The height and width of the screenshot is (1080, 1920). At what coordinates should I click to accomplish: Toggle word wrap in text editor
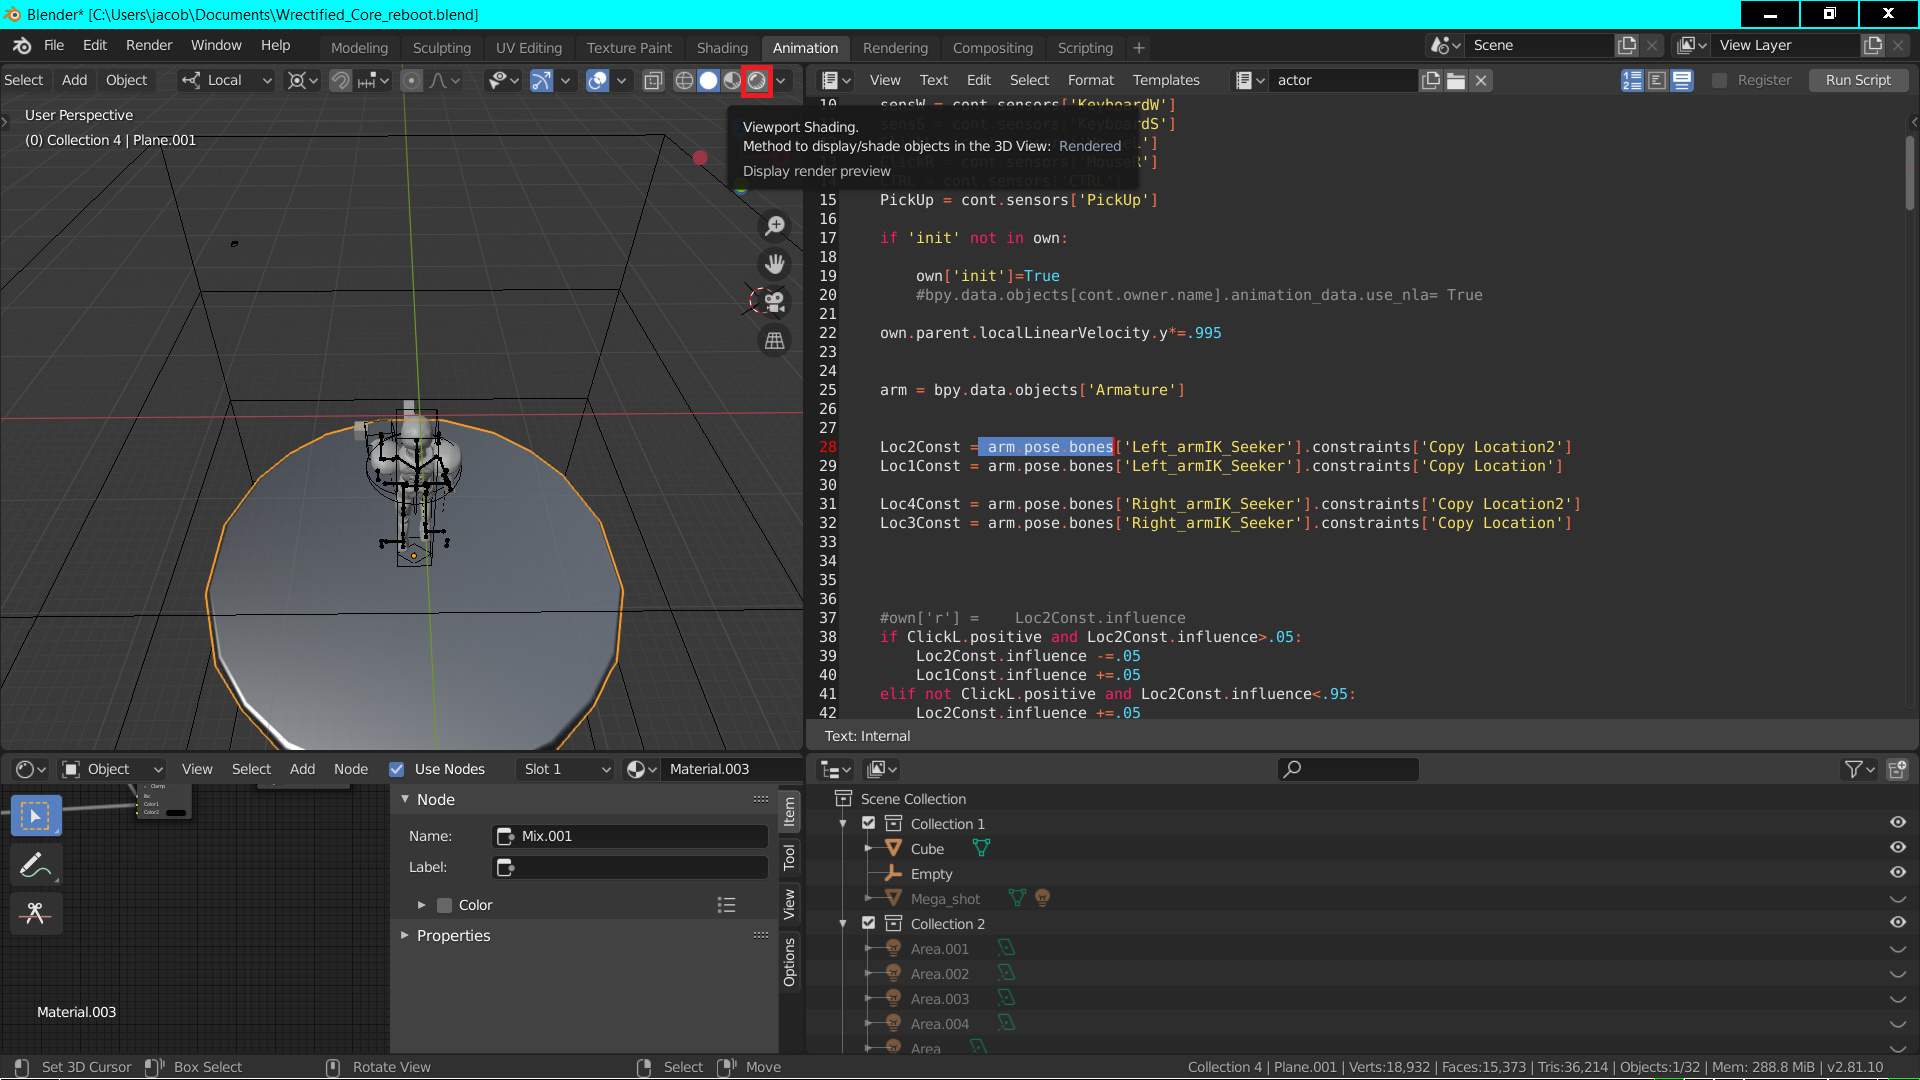pos(1657,81)
